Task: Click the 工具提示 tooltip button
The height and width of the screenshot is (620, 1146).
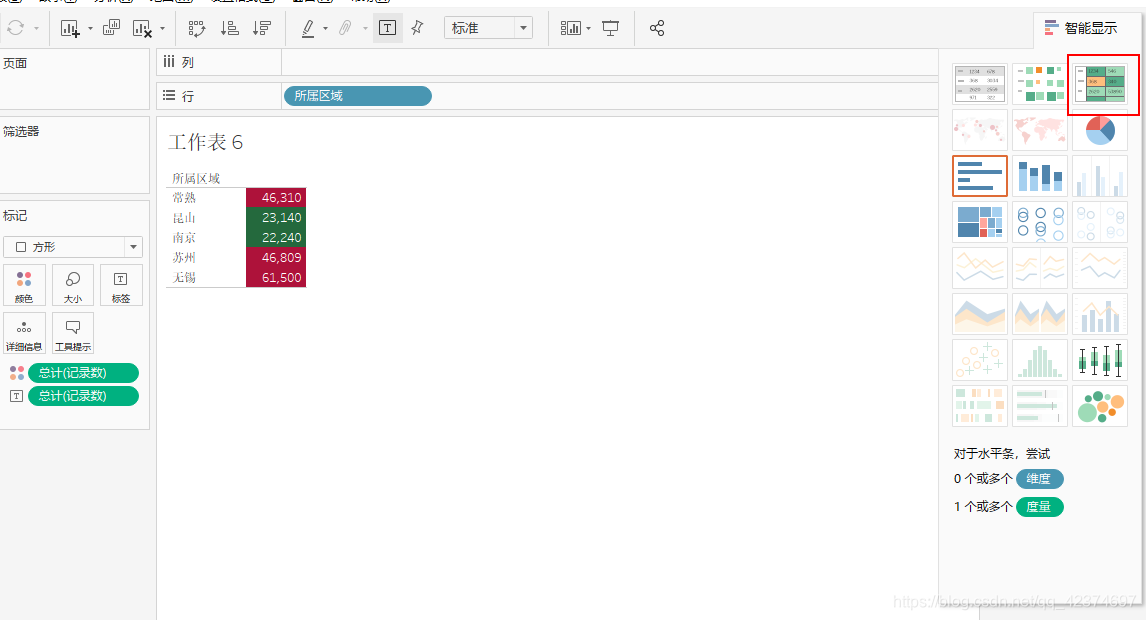Action: pos(72,333)
